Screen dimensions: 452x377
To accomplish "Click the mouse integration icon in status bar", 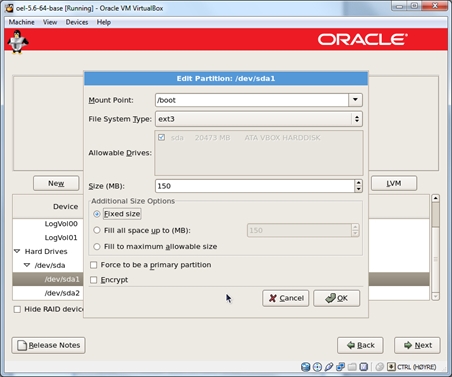I will pyautogui.click(x=379, y=367).
